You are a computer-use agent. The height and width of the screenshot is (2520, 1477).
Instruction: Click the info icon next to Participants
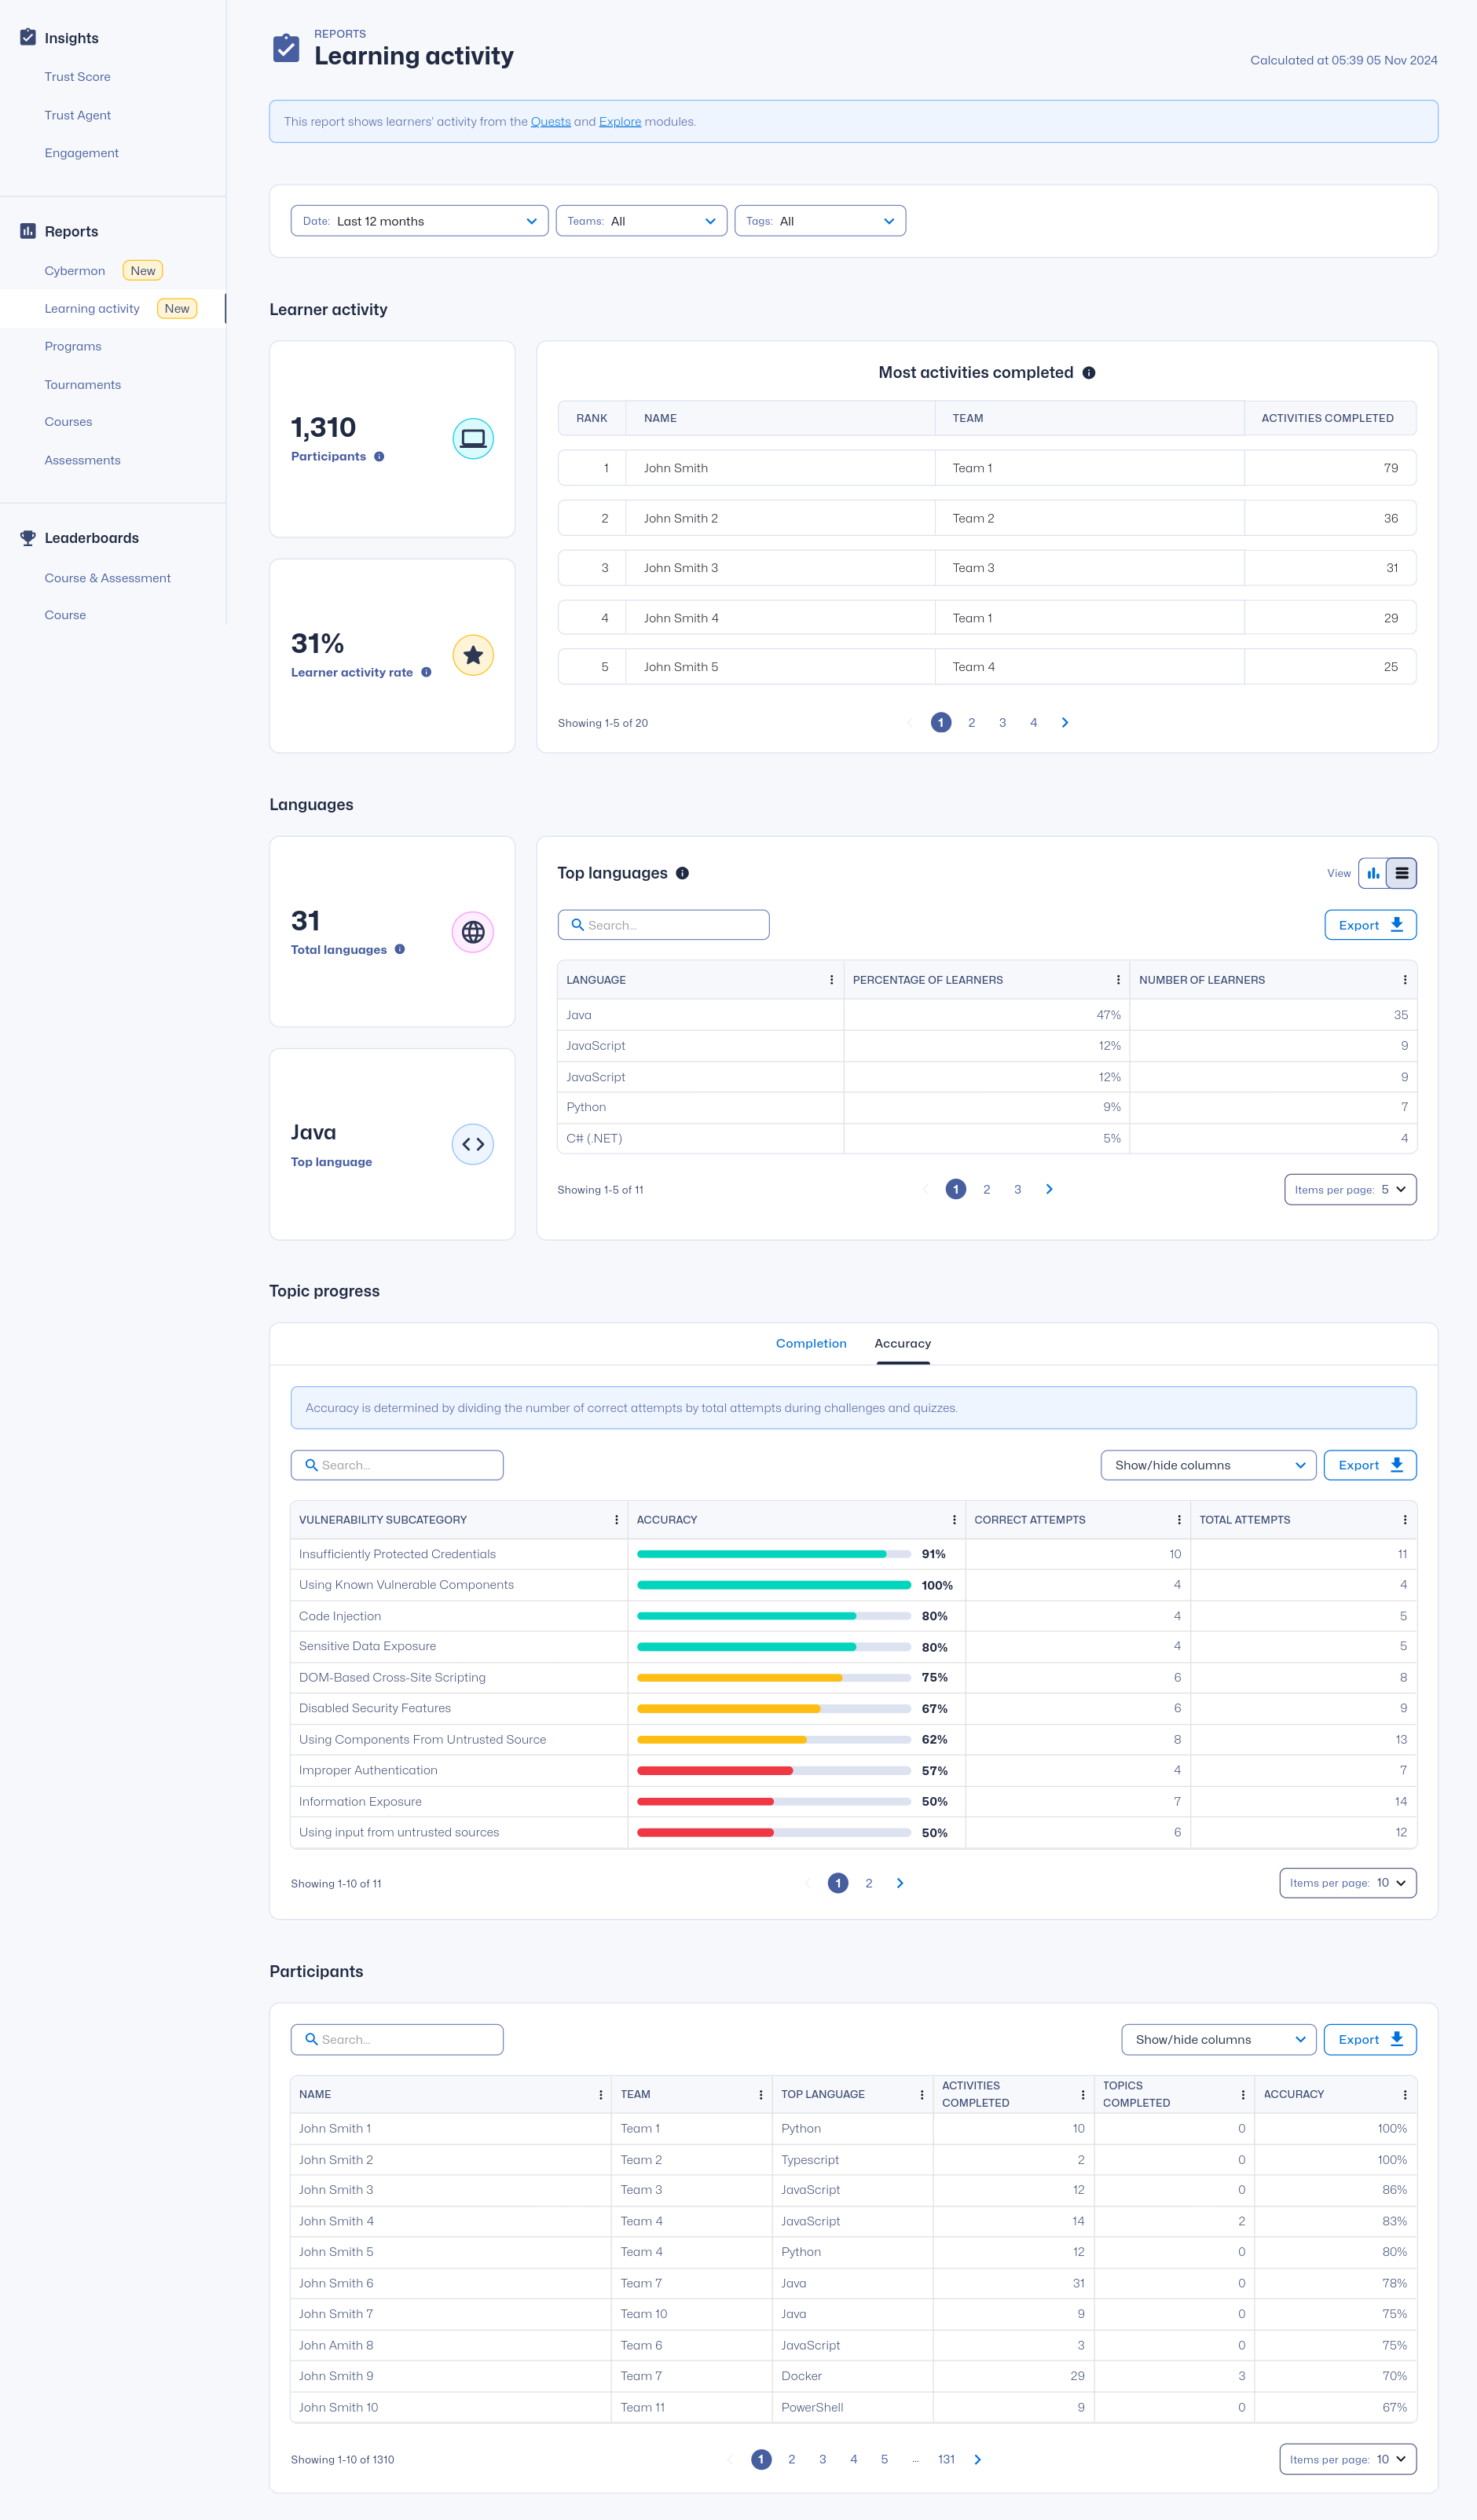(379, 457)
